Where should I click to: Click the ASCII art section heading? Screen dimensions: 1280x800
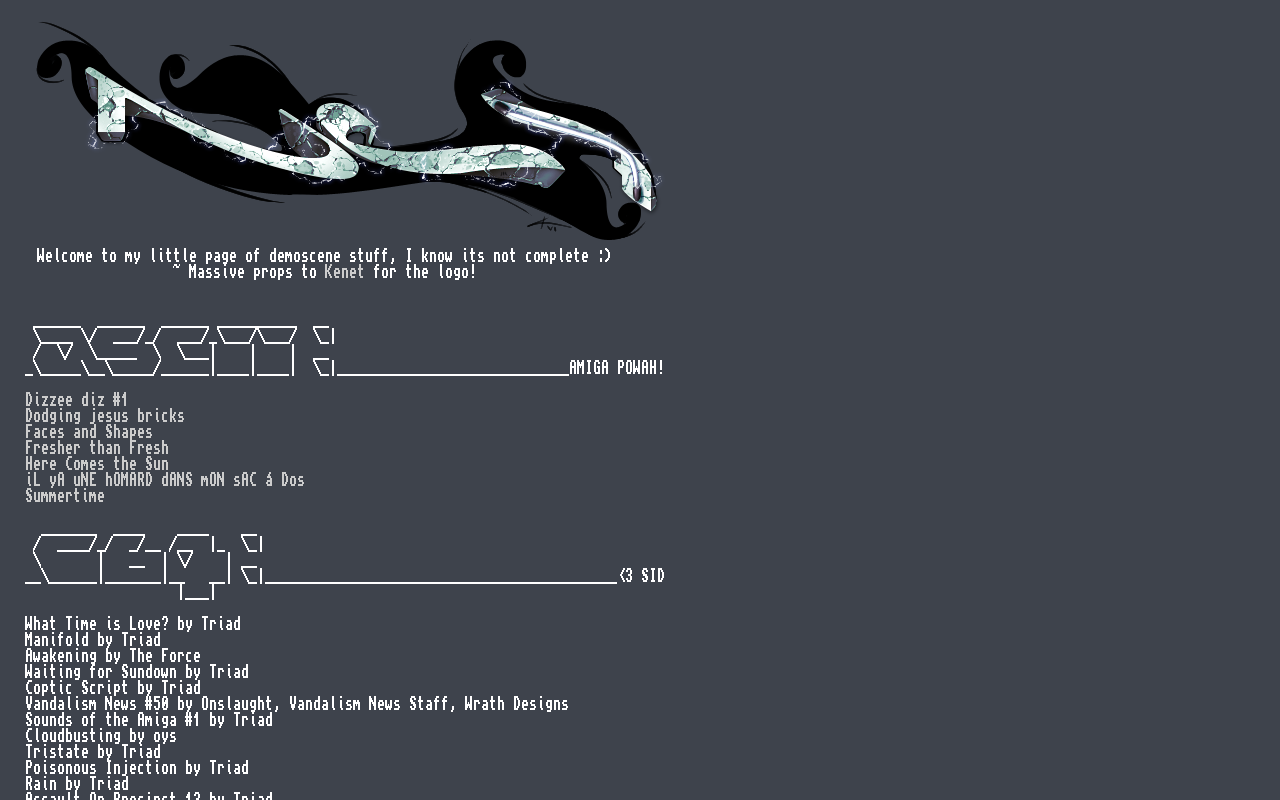pos(180,352)
